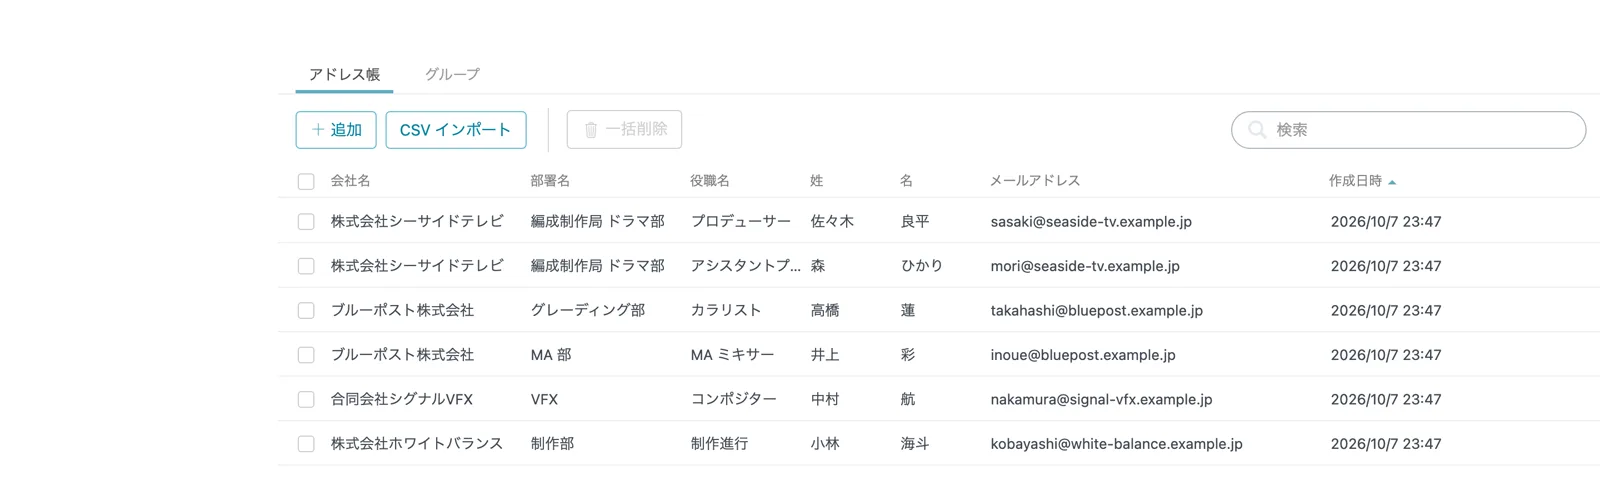Focus the 検索 search field
Screen dimensions: 1600x500
pyautogui.click(x=1408, y=130)
